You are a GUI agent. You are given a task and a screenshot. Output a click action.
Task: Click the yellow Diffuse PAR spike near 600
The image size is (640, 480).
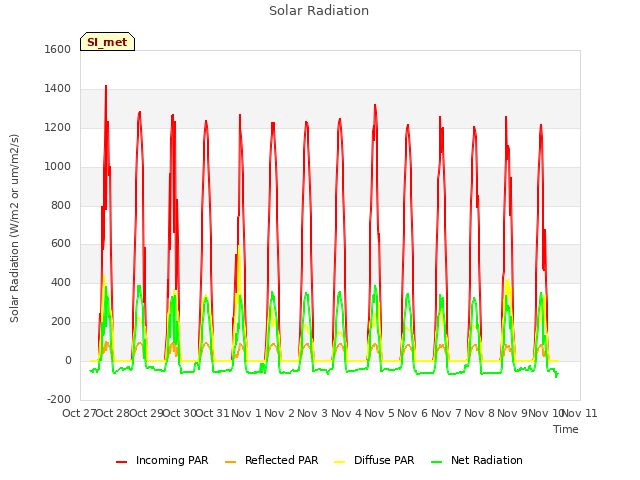click(239, 246)
